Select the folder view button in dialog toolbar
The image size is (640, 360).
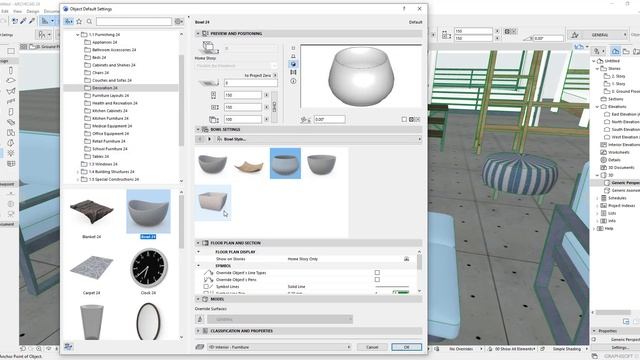(x=69, y=21)
